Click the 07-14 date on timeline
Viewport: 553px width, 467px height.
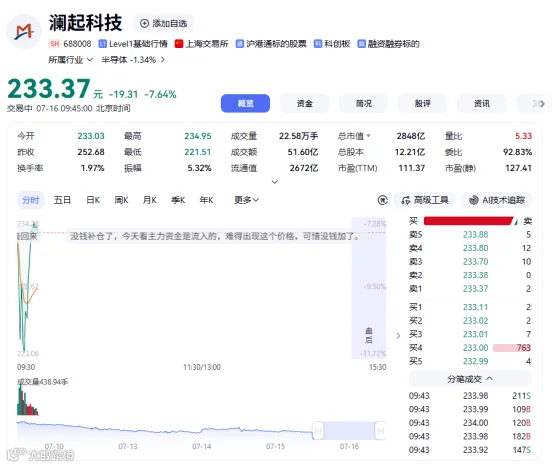point(202,447)
